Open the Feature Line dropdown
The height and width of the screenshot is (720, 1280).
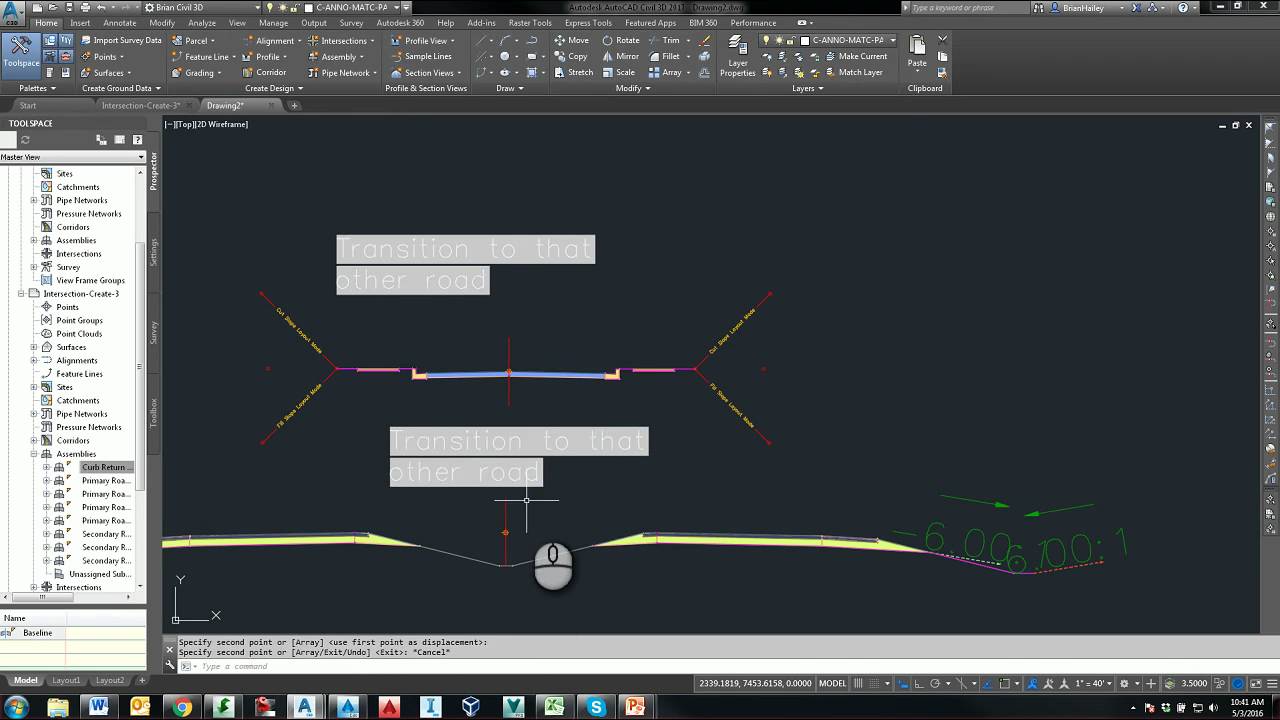pyautogui.click(x=205, y=57)
